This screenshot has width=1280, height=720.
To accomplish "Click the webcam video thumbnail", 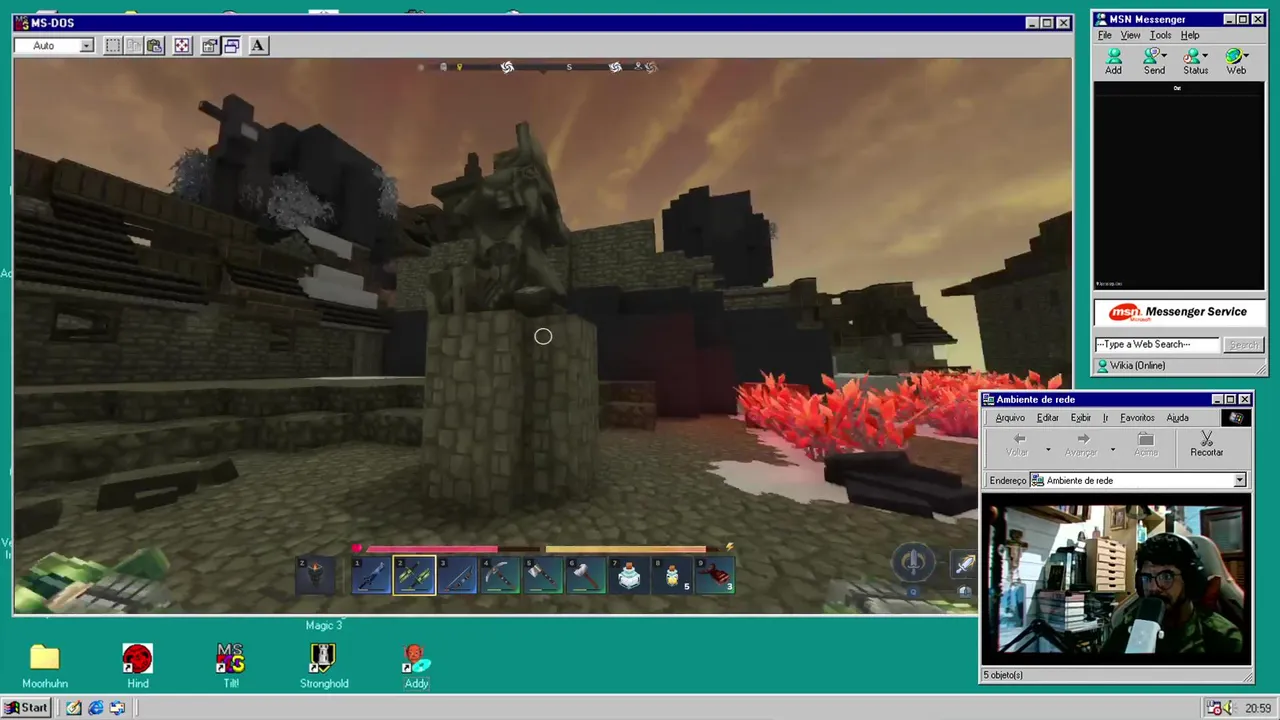I will (1116, 581).
